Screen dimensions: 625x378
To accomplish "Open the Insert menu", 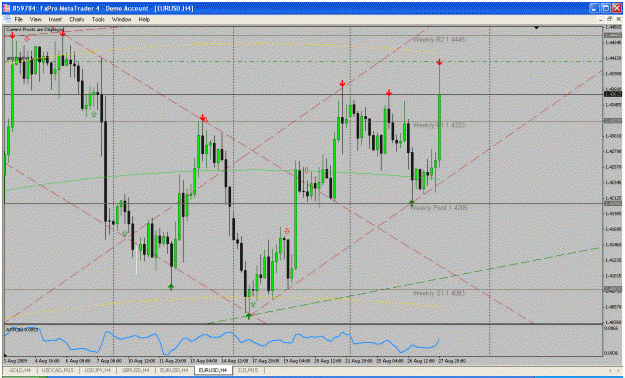I will click(55, 19).
